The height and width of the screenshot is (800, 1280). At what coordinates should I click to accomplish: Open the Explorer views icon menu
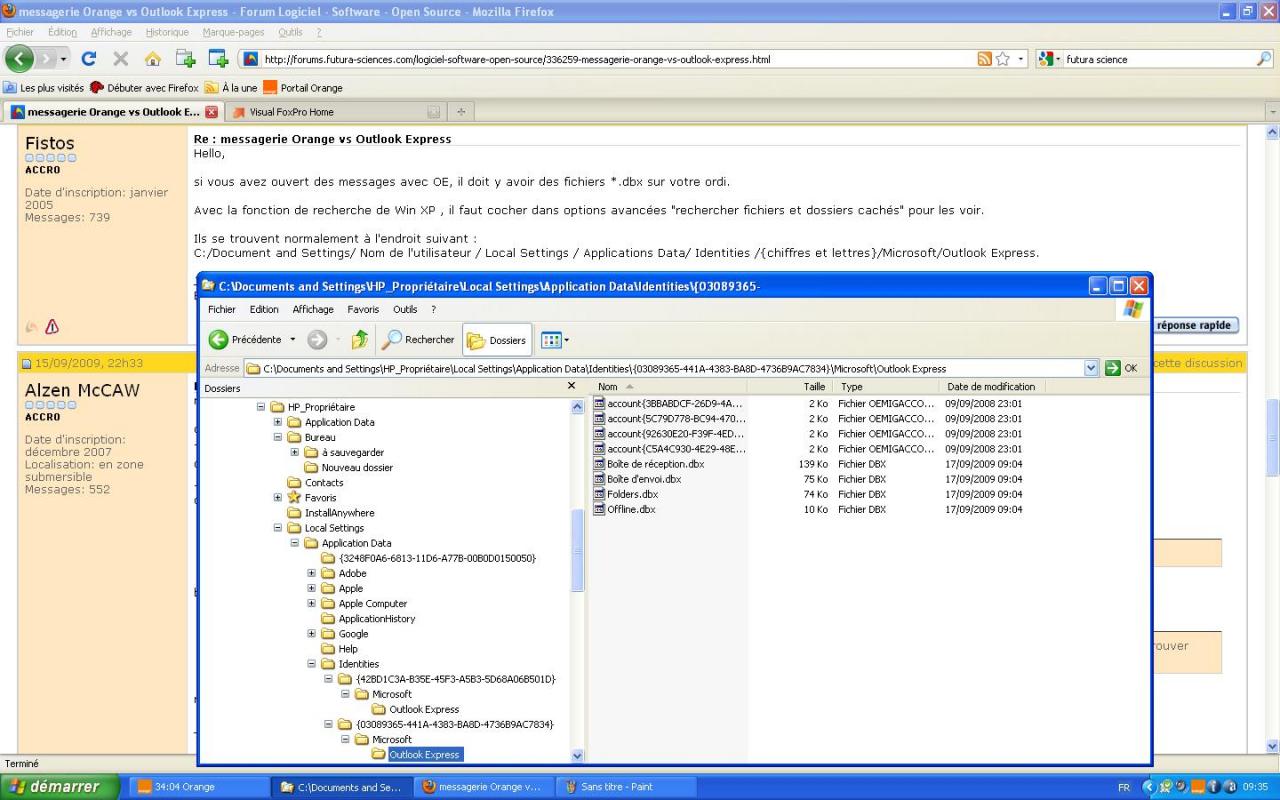click(554, 340)
